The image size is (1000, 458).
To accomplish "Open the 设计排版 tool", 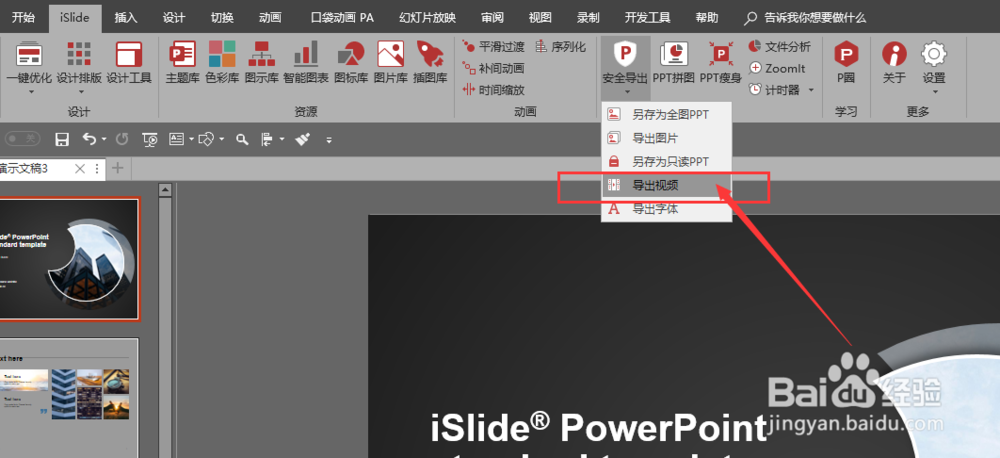I will 79,63.
